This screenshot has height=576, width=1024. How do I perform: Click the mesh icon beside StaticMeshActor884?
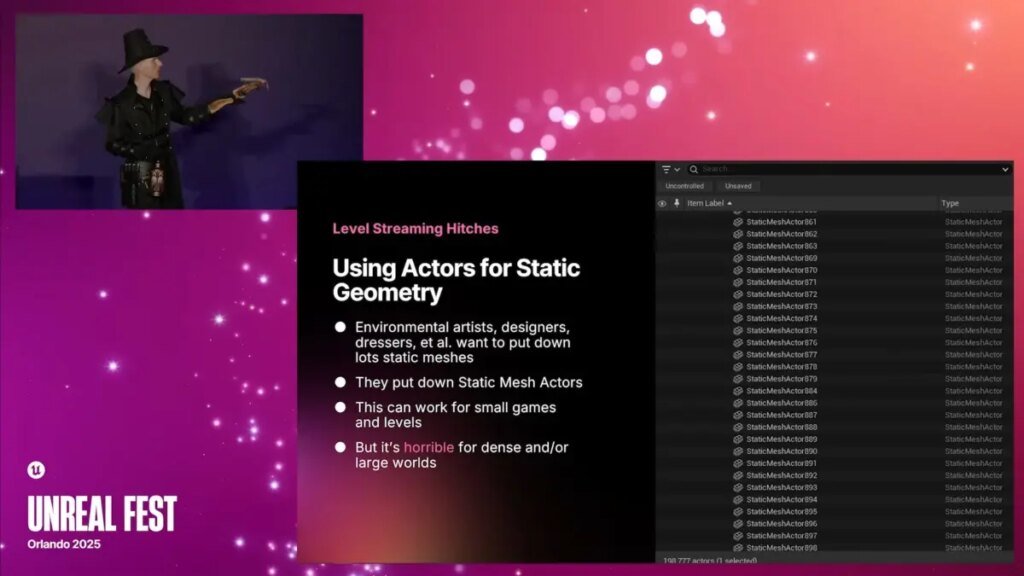(738, 391)
